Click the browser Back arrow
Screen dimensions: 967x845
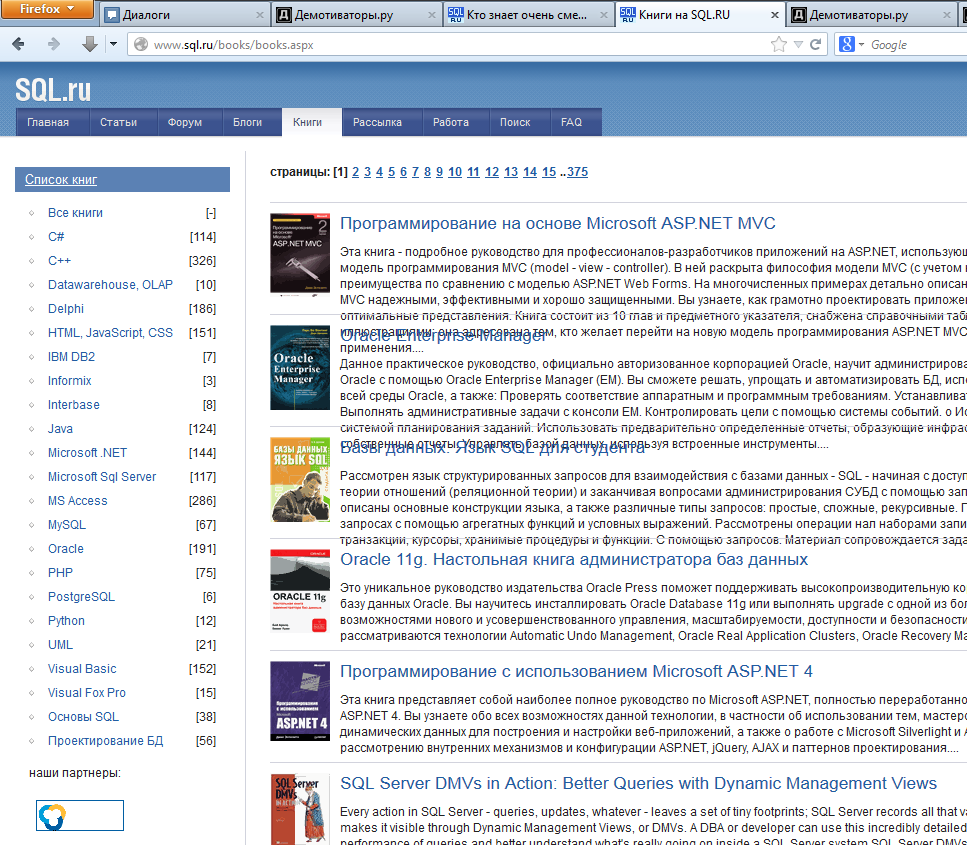pos(19,44)
